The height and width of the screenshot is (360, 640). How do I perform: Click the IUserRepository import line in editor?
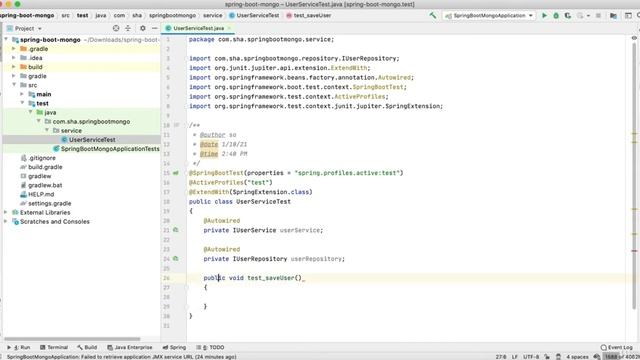294,58
